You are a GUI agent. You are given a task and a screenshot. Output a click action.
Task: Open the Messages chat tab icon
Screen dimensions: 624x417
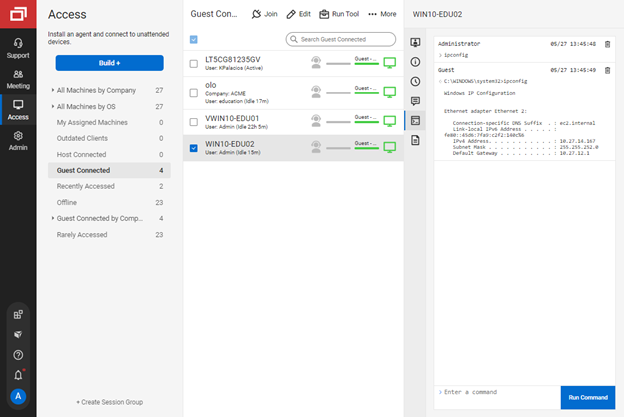pyautogui.click(x=415, y=101)
